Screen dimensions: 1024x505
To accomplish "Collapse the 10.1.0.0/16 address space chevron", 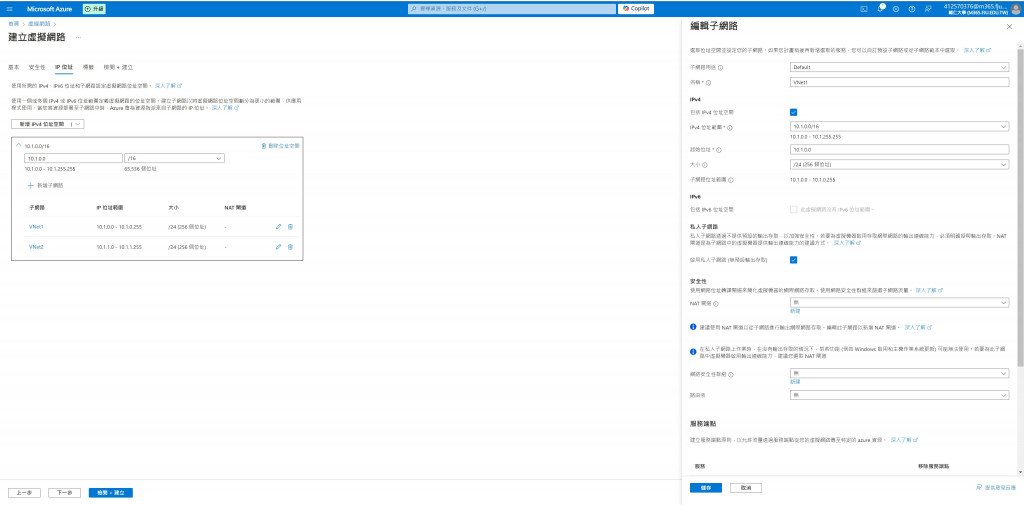I will [x=18, y=146].
